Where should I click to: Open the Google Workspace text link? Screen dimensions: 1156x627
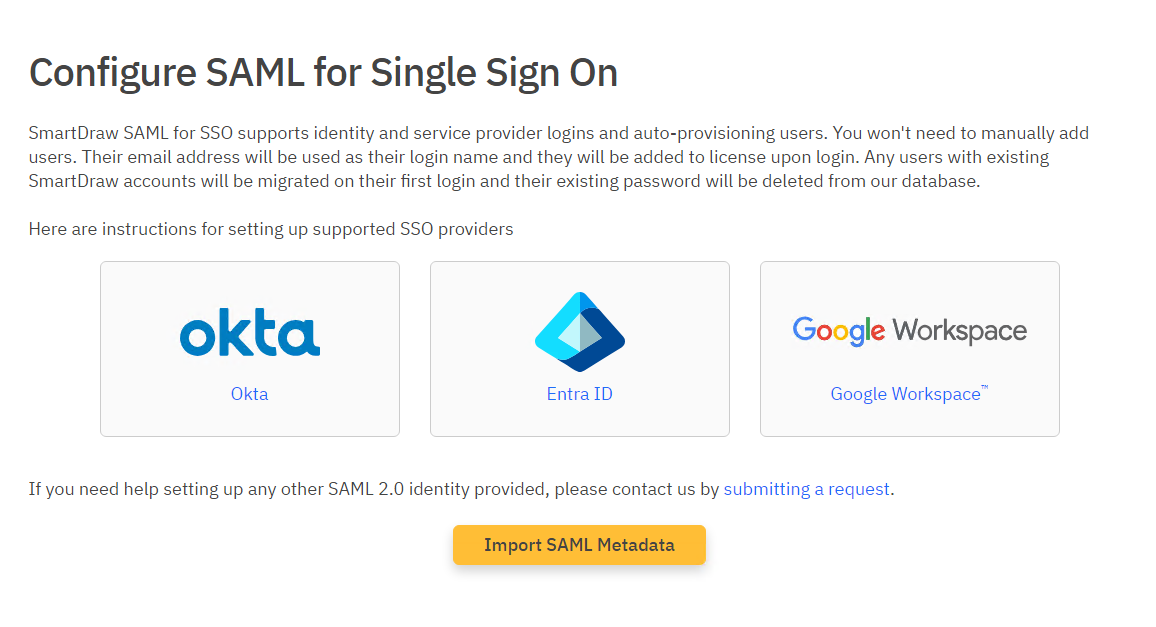pyautogui.click(x=904, y=394)
